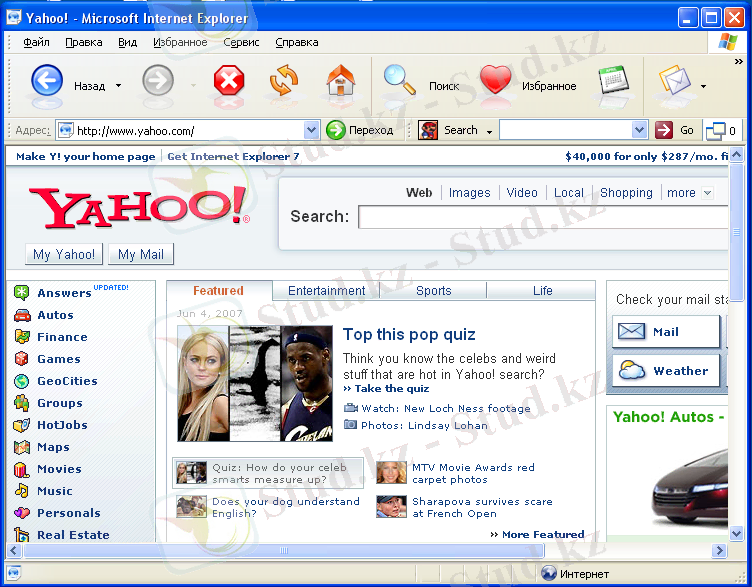This screenshot has height=587, width=752.
Task: Click the horizontal scrollbar right arrow
Action: pyautogui.click(x=719, y=550)
